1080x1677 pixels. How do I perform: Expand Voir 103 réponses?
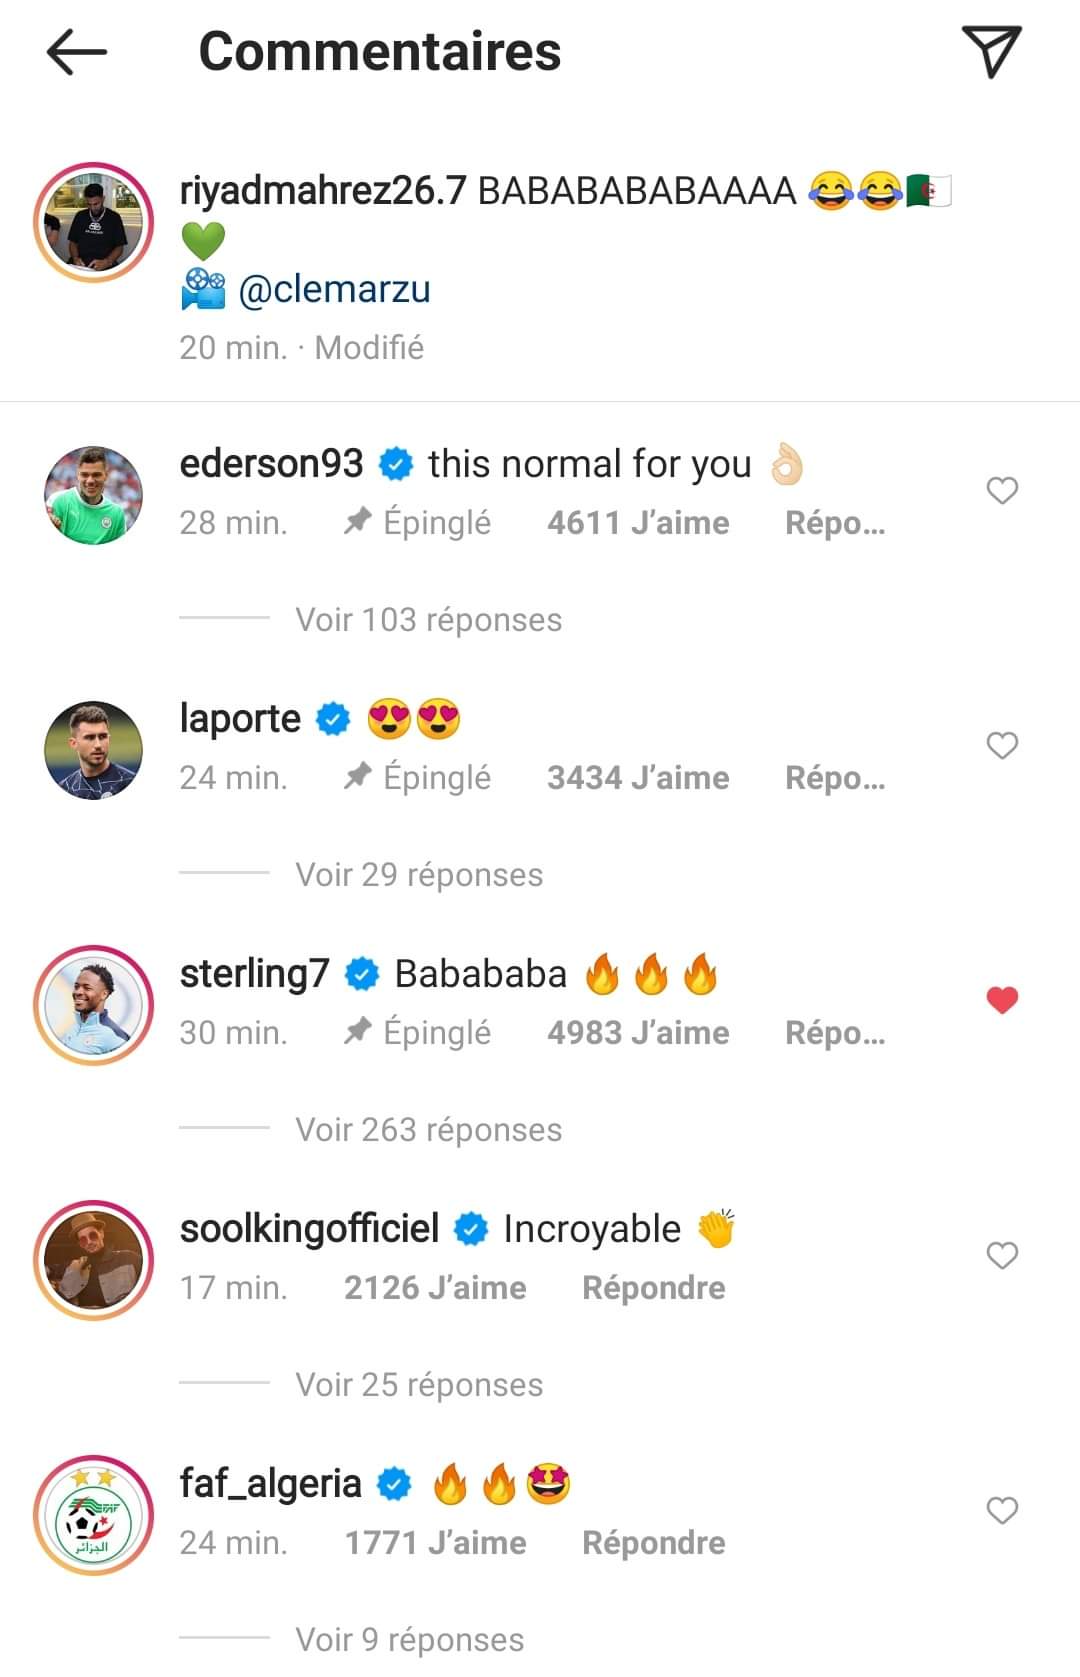click(428, 620)
